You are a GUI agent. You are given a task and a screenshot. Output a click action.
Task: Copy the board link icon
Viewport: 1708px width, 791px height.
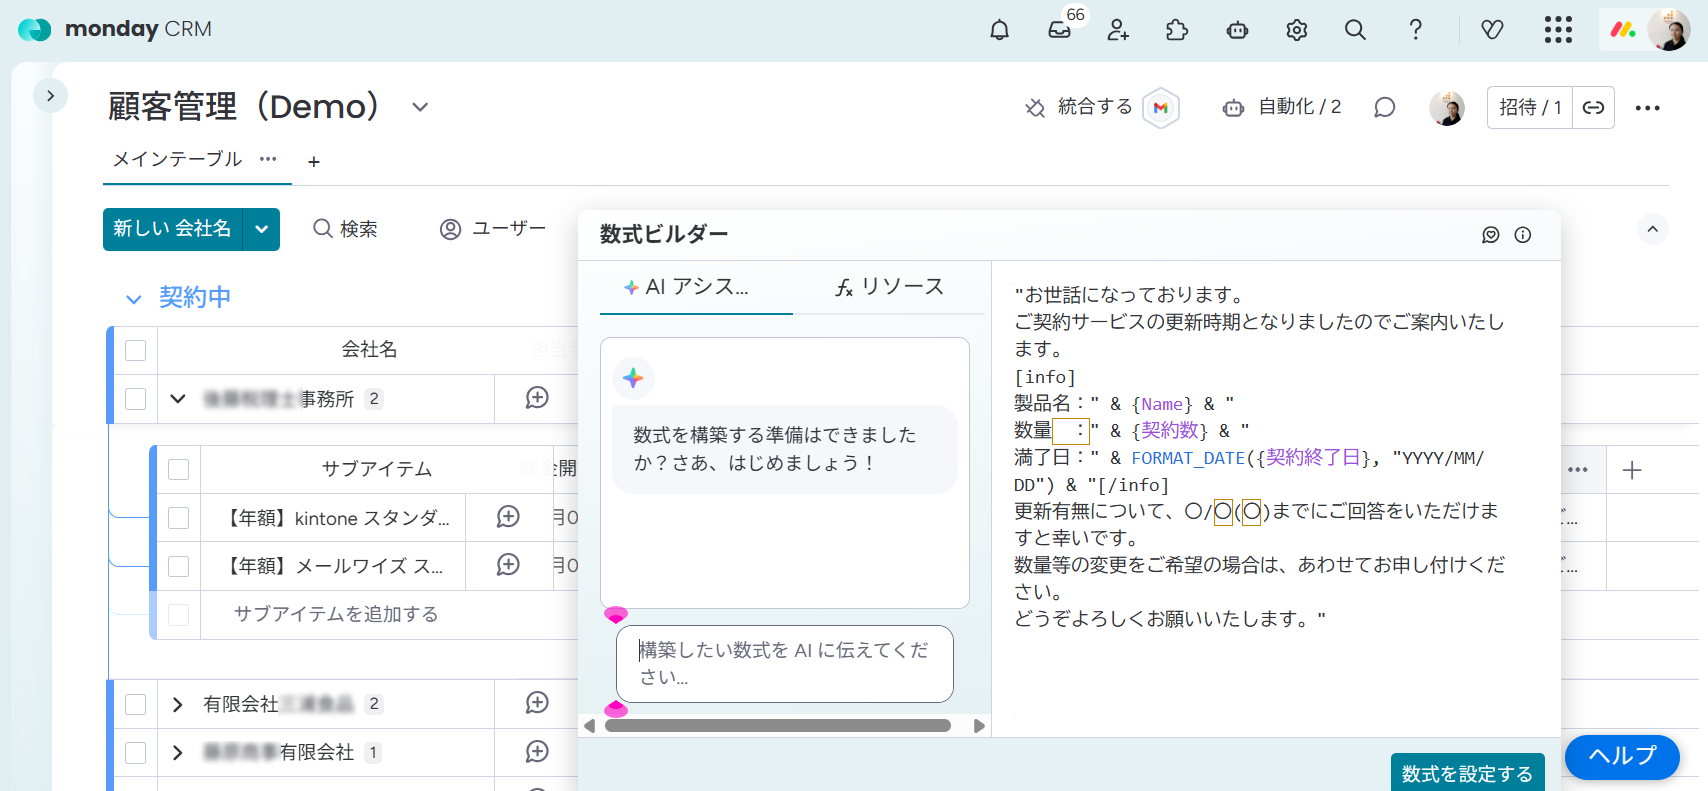[x=1593, y=108]
